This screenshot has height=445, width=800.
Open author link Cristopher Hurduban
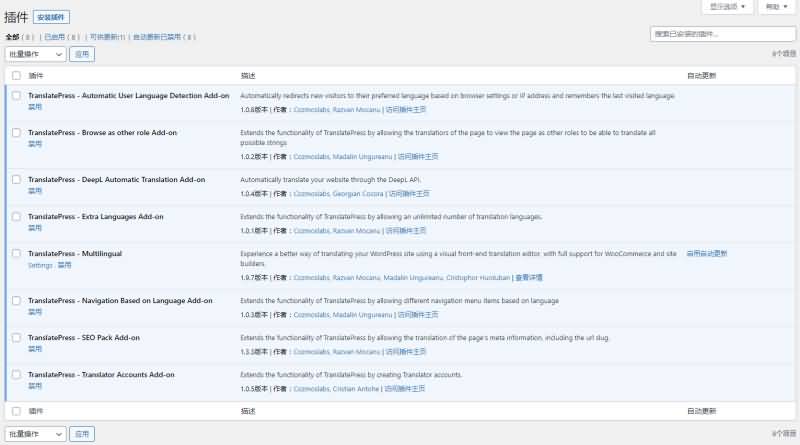pyautogui.click(x=478, y=278)
